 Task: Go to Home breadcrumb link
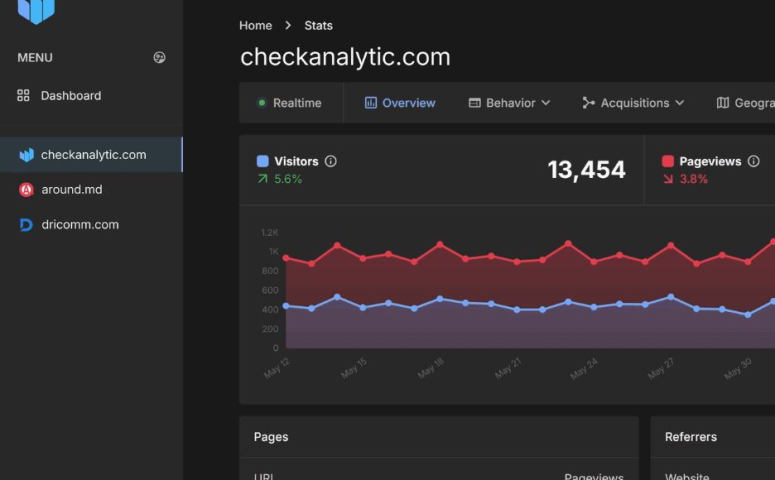(x=256, y=26)
